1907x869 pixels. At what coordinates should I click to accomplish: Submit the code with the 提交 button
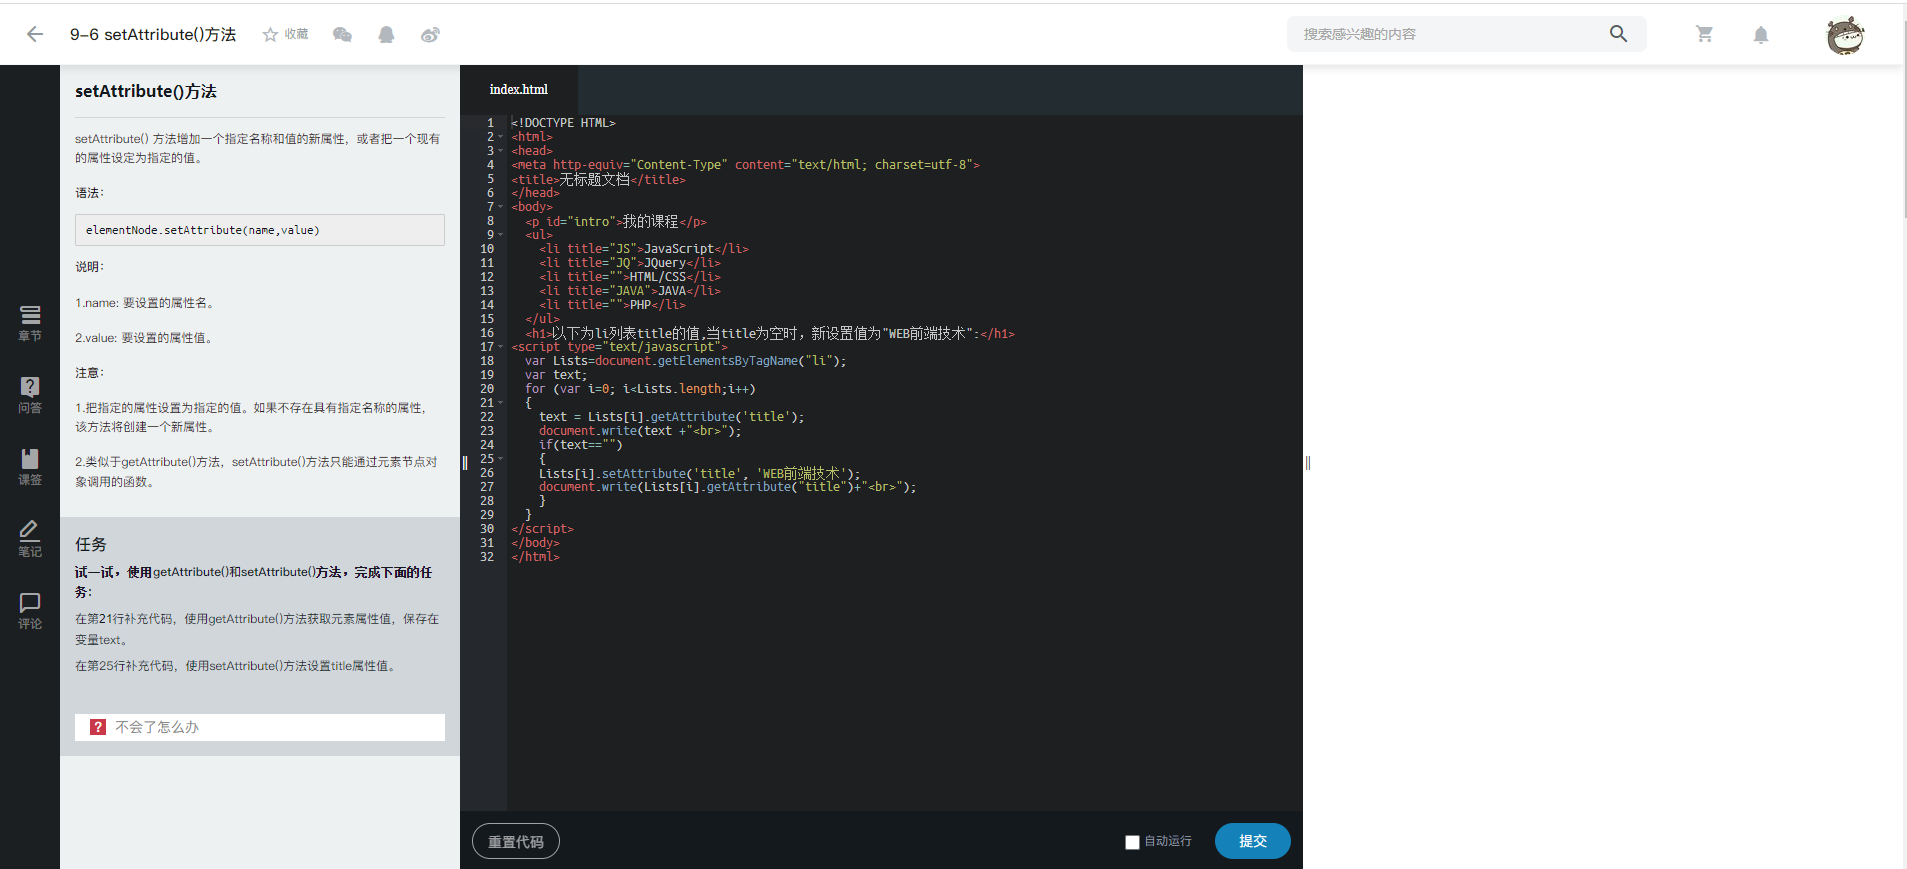point(1253,841)
